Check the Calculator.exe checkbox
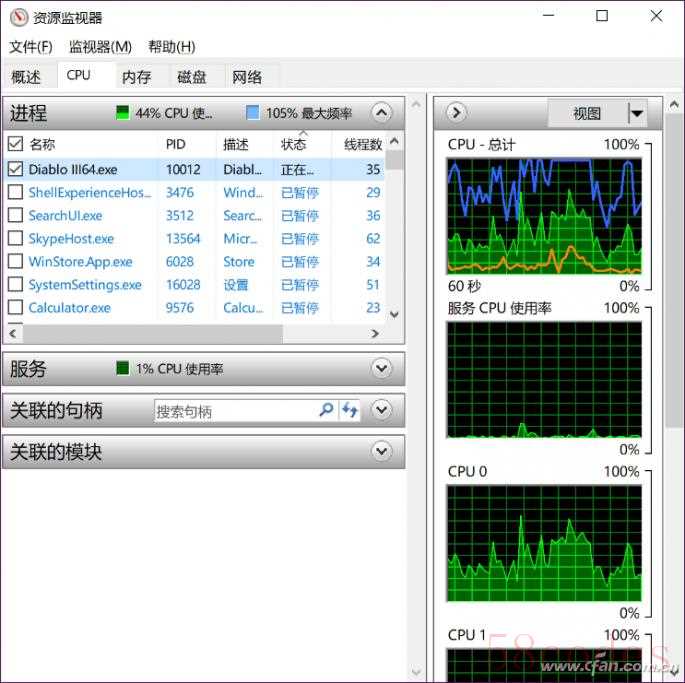The height and width of the screenshot is (683, 685). tap(15, 307)
